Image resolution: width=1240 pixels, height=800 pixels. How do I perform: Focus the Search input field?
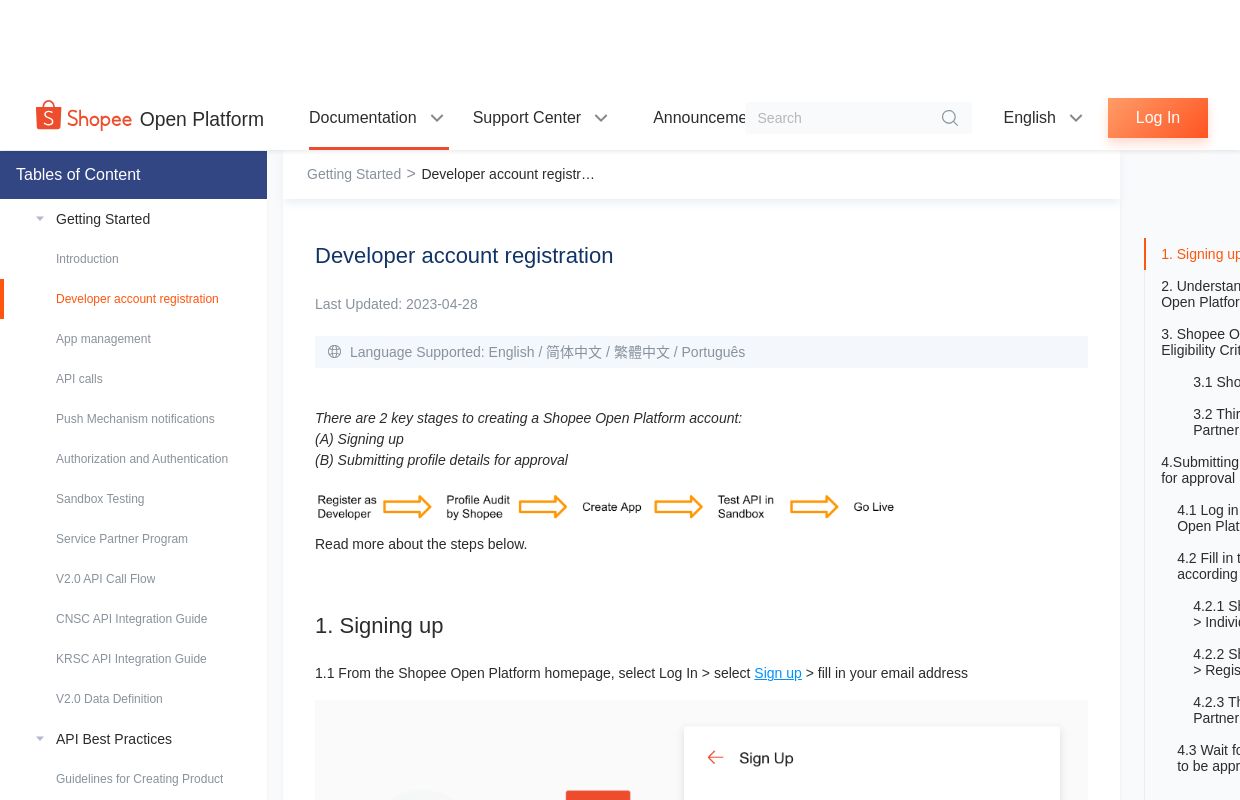click(845, 118)
